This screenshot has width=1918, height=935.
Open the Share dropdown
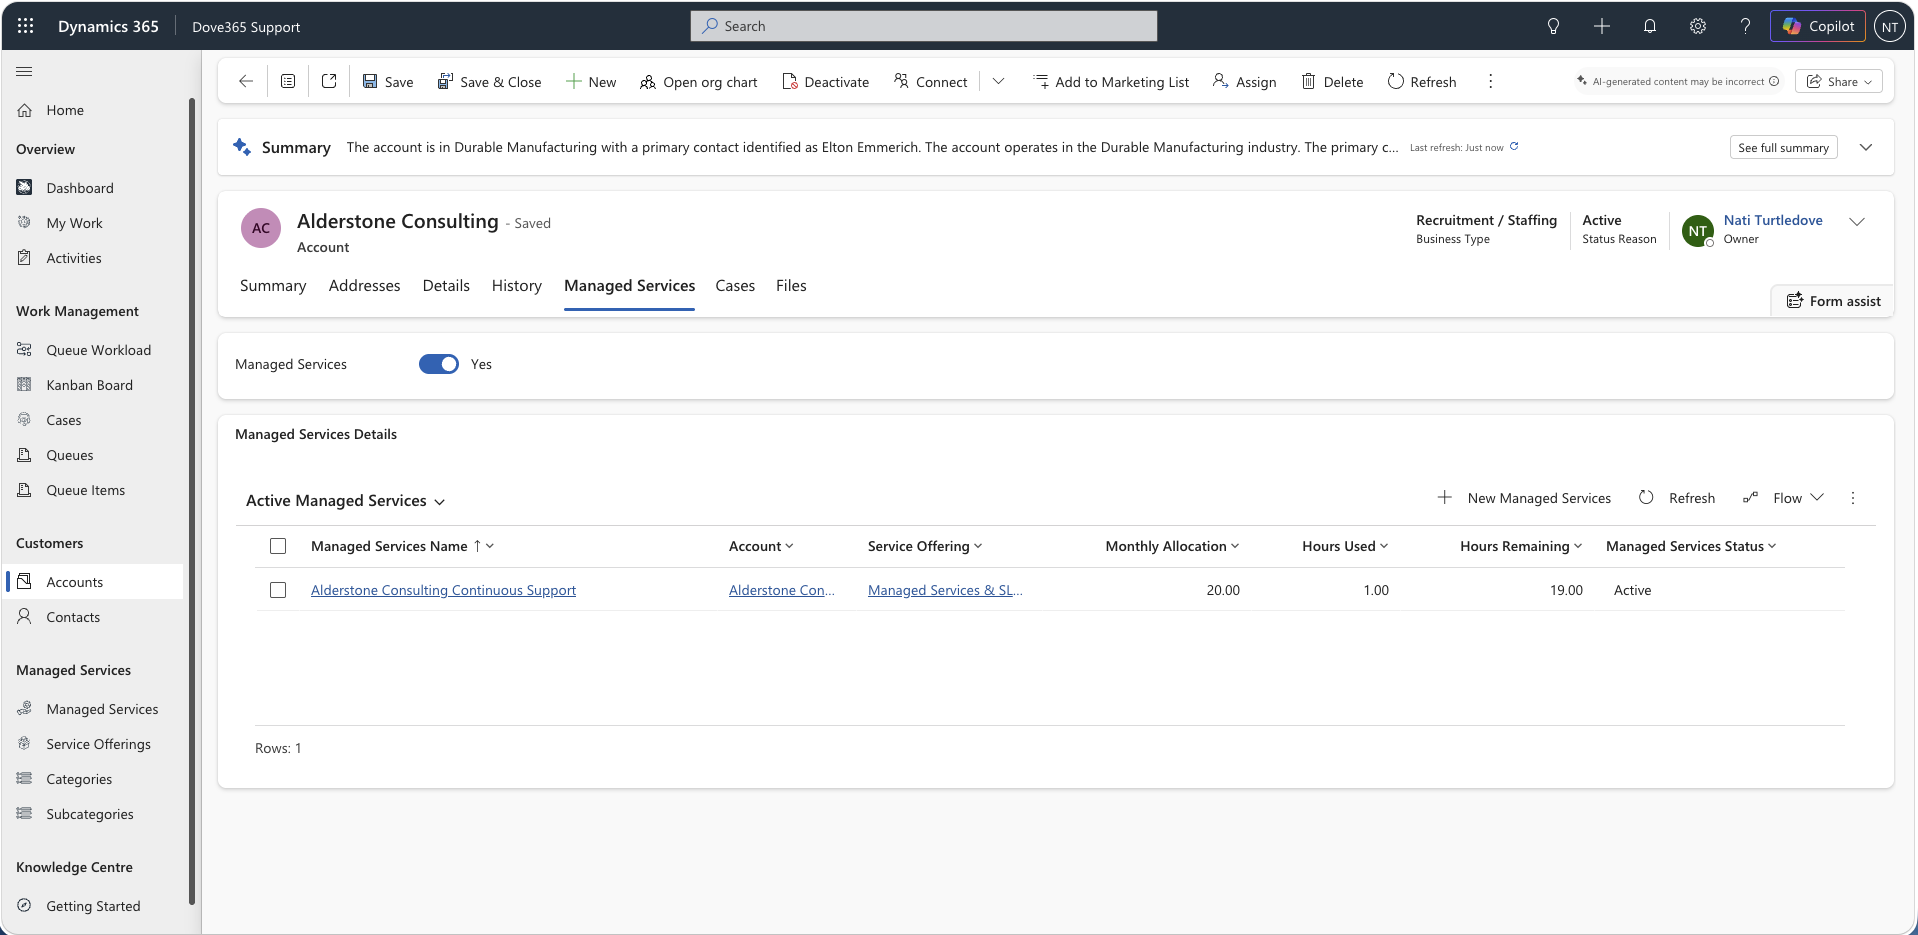pos(1839,81)
